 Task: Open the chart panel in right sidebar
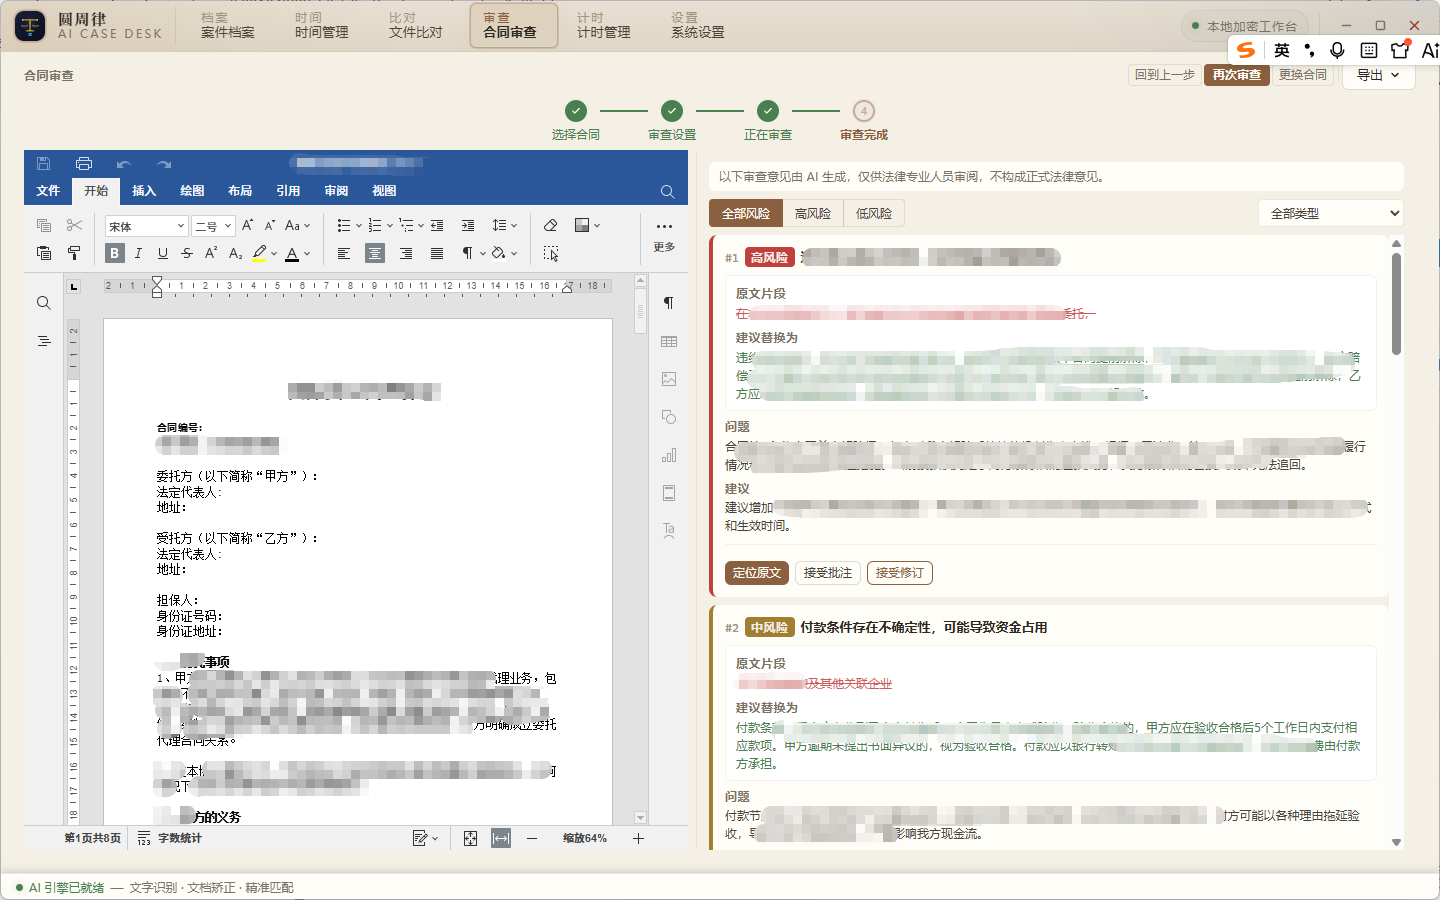669,455
